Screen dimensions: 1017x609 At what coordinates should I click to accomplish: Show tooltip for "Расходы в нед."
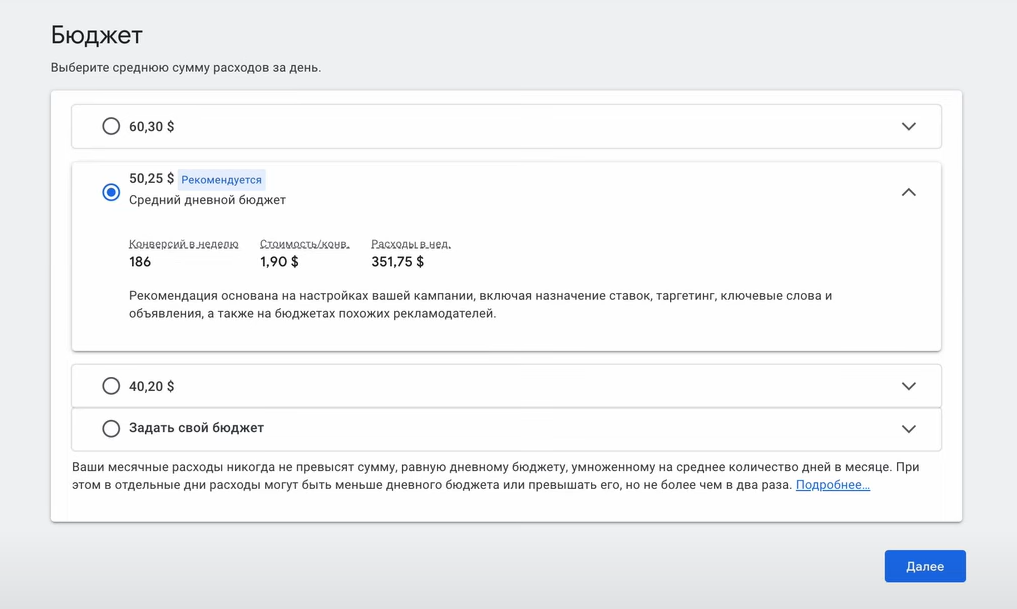tap(412, 243)
